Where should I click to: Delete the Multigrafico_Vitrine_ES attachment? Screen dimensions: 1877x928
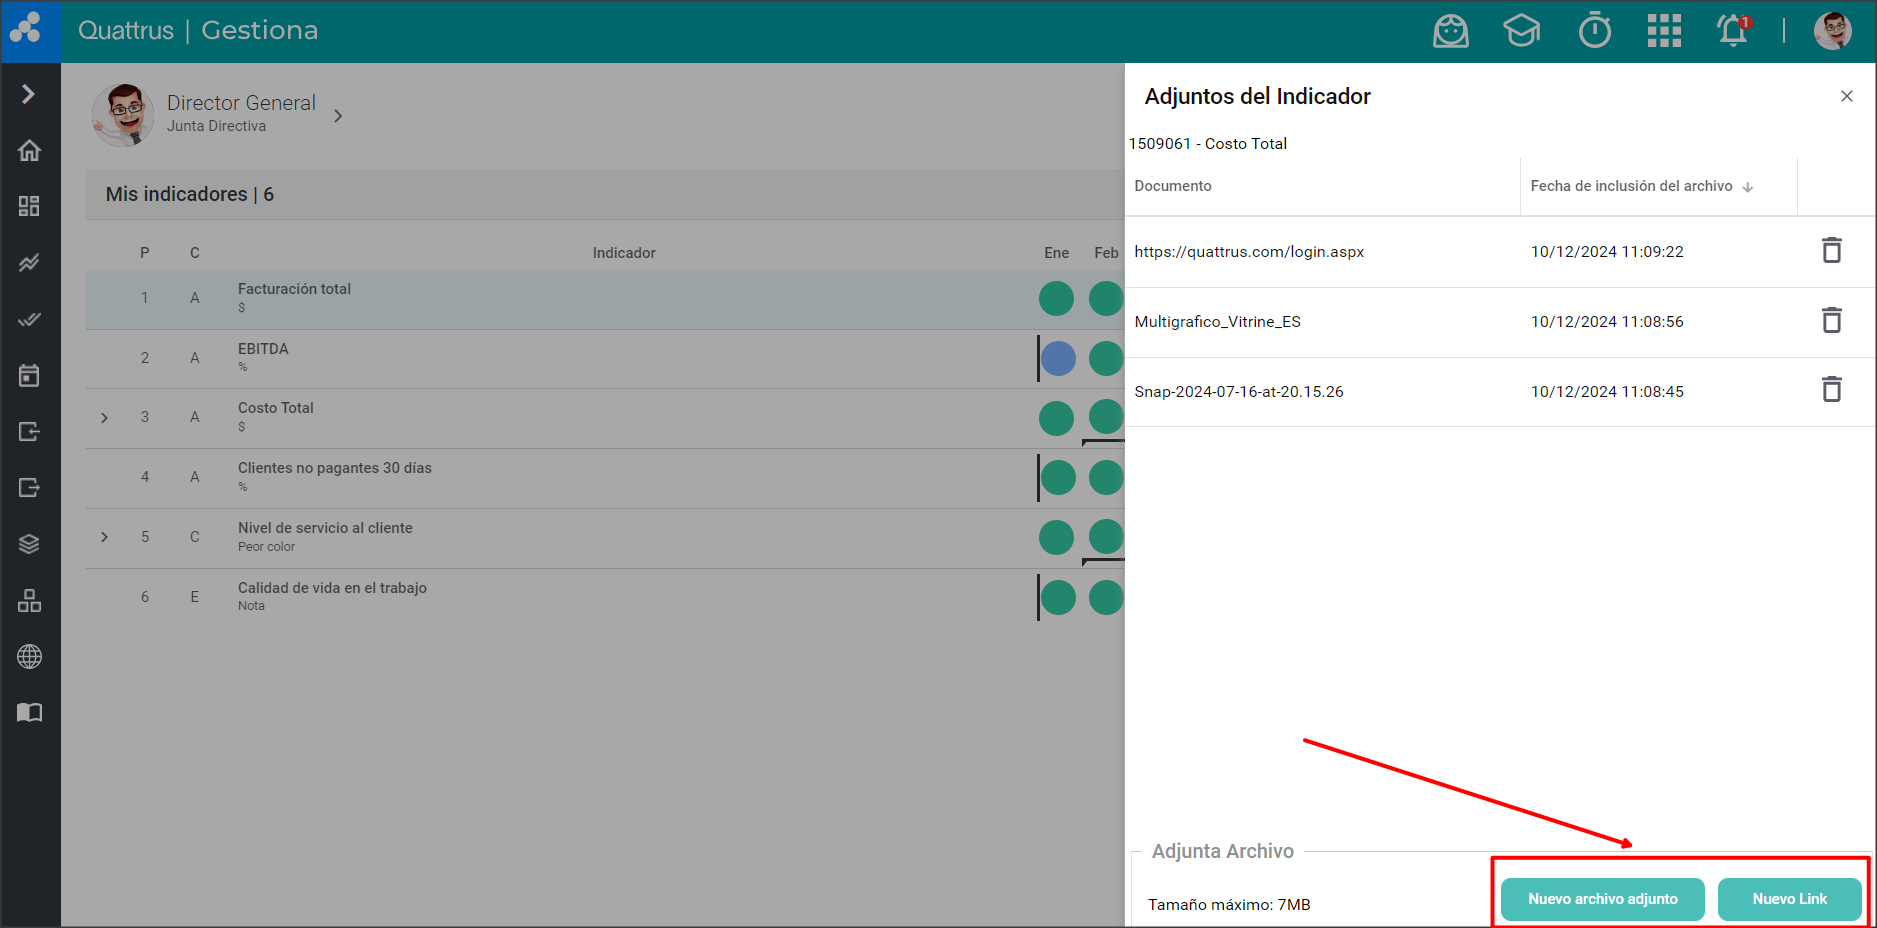(1831, 321)
